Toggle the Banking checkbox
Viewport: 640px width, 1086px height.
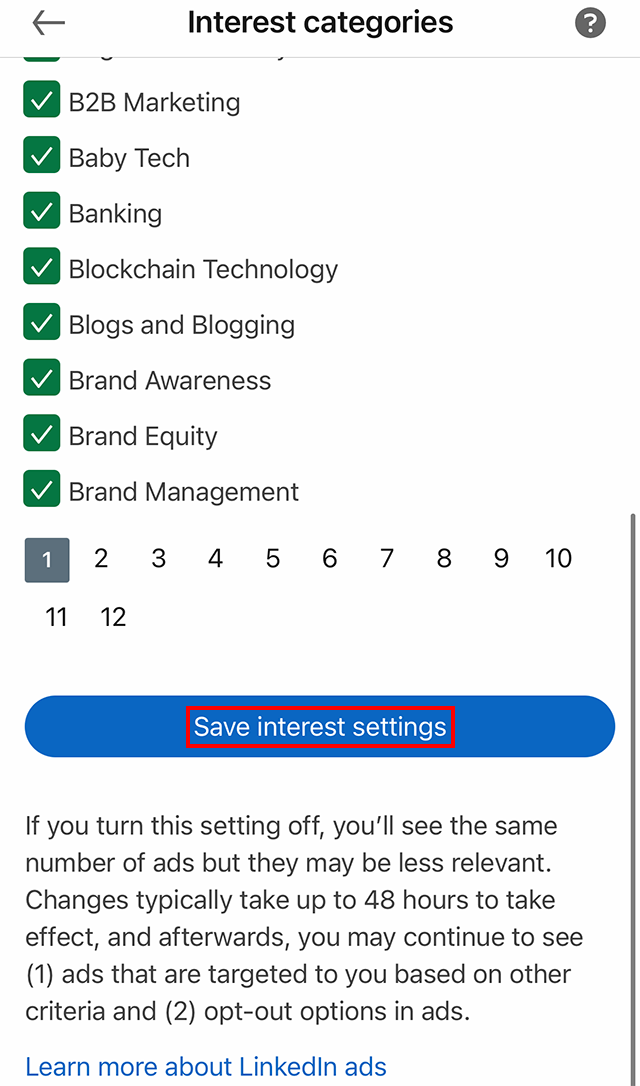click(x=41, y=212)
